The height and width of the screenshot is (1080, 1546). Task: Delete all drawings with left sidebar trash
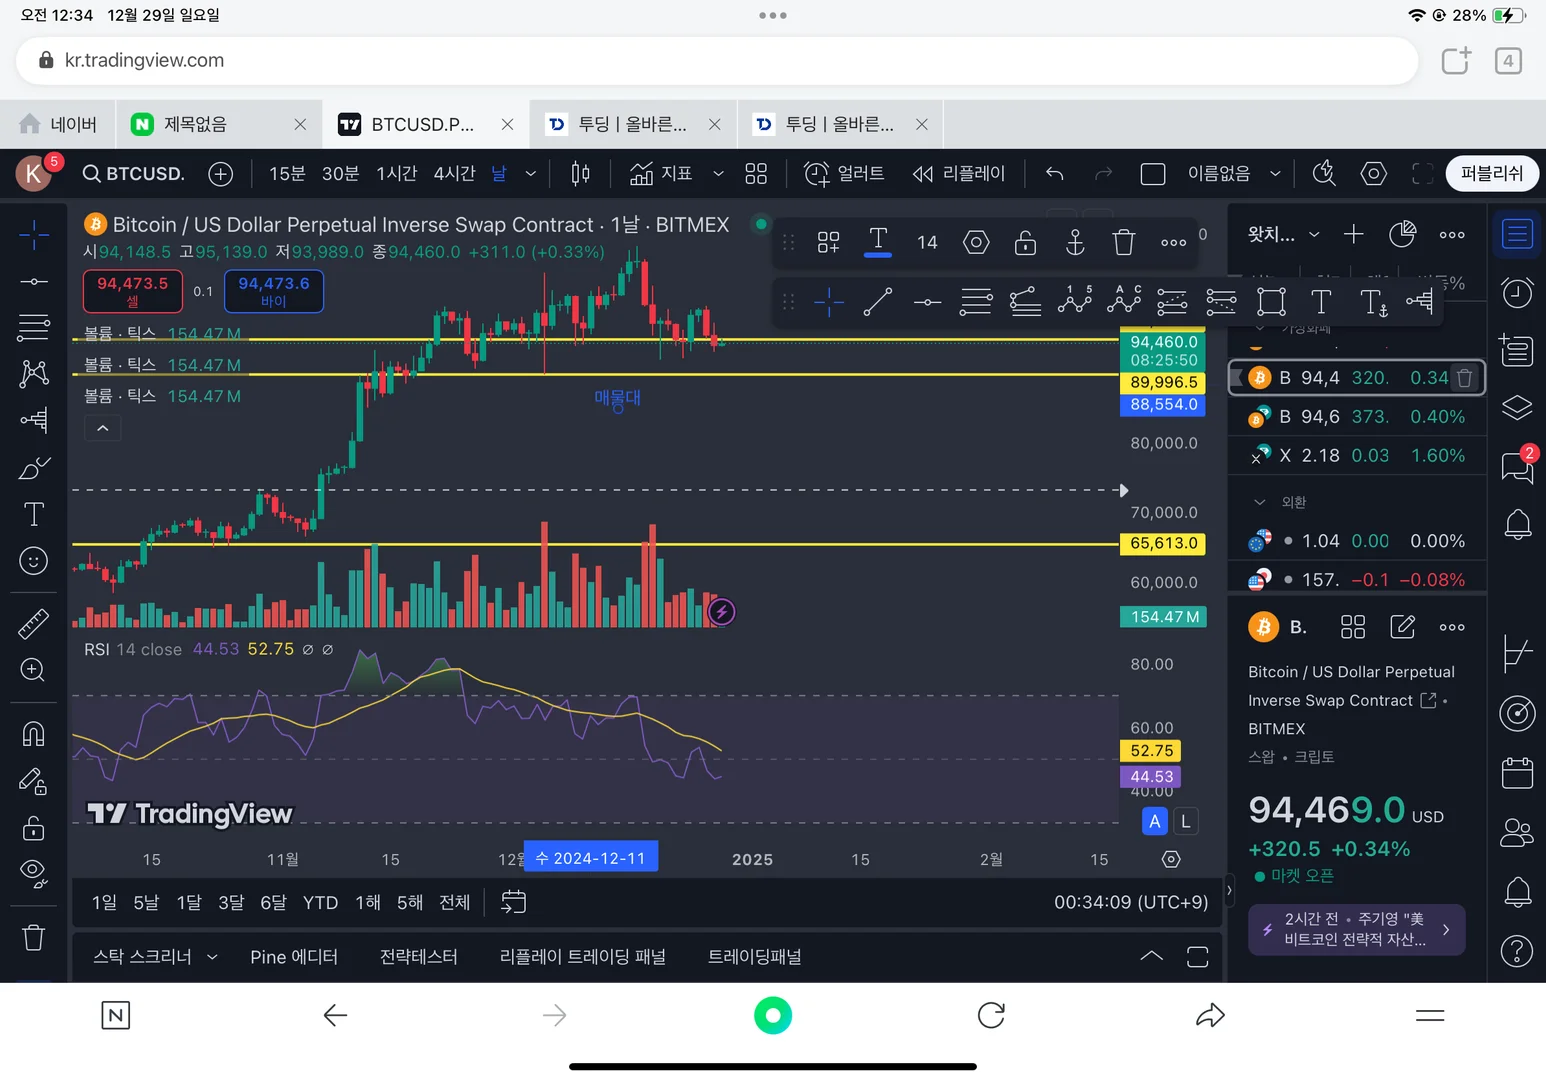[x=34, y=937]
